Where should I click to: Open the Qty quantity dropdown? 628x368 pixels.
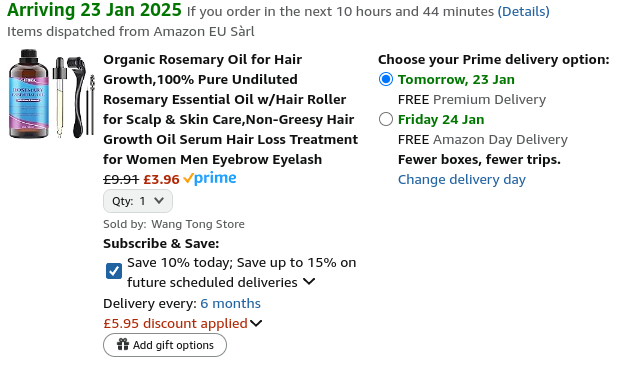point(138,201)
